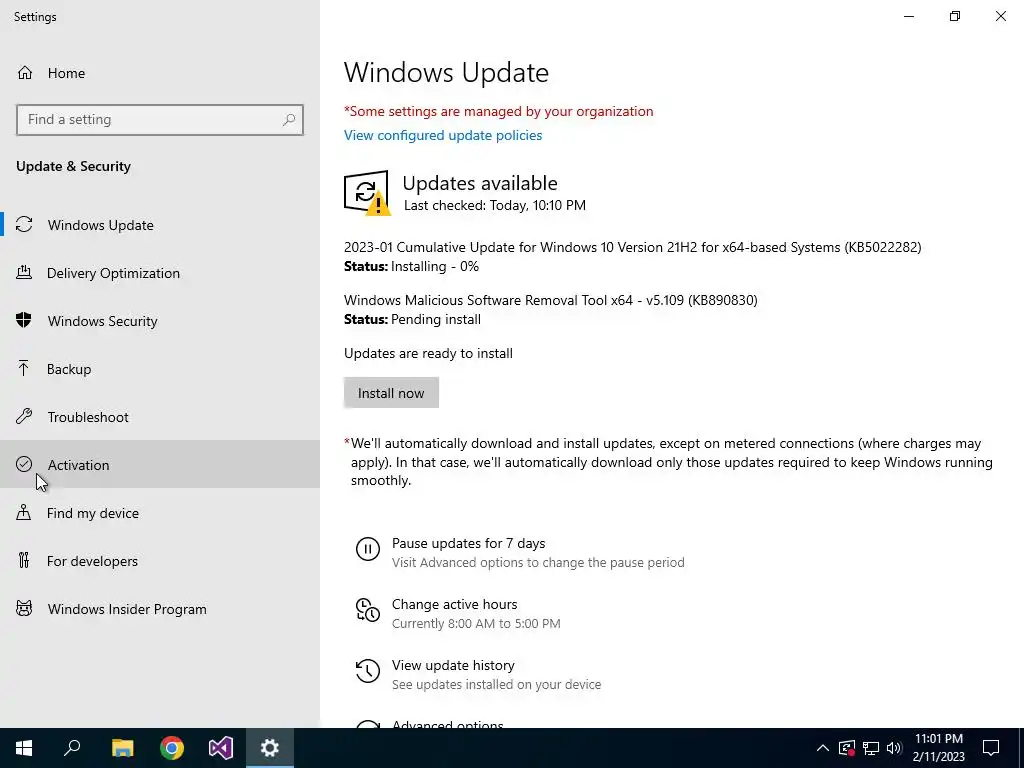Click 'Some settings are managed by your organization'
Screen dimensions: 1024x768
click(x=498, y=111)
